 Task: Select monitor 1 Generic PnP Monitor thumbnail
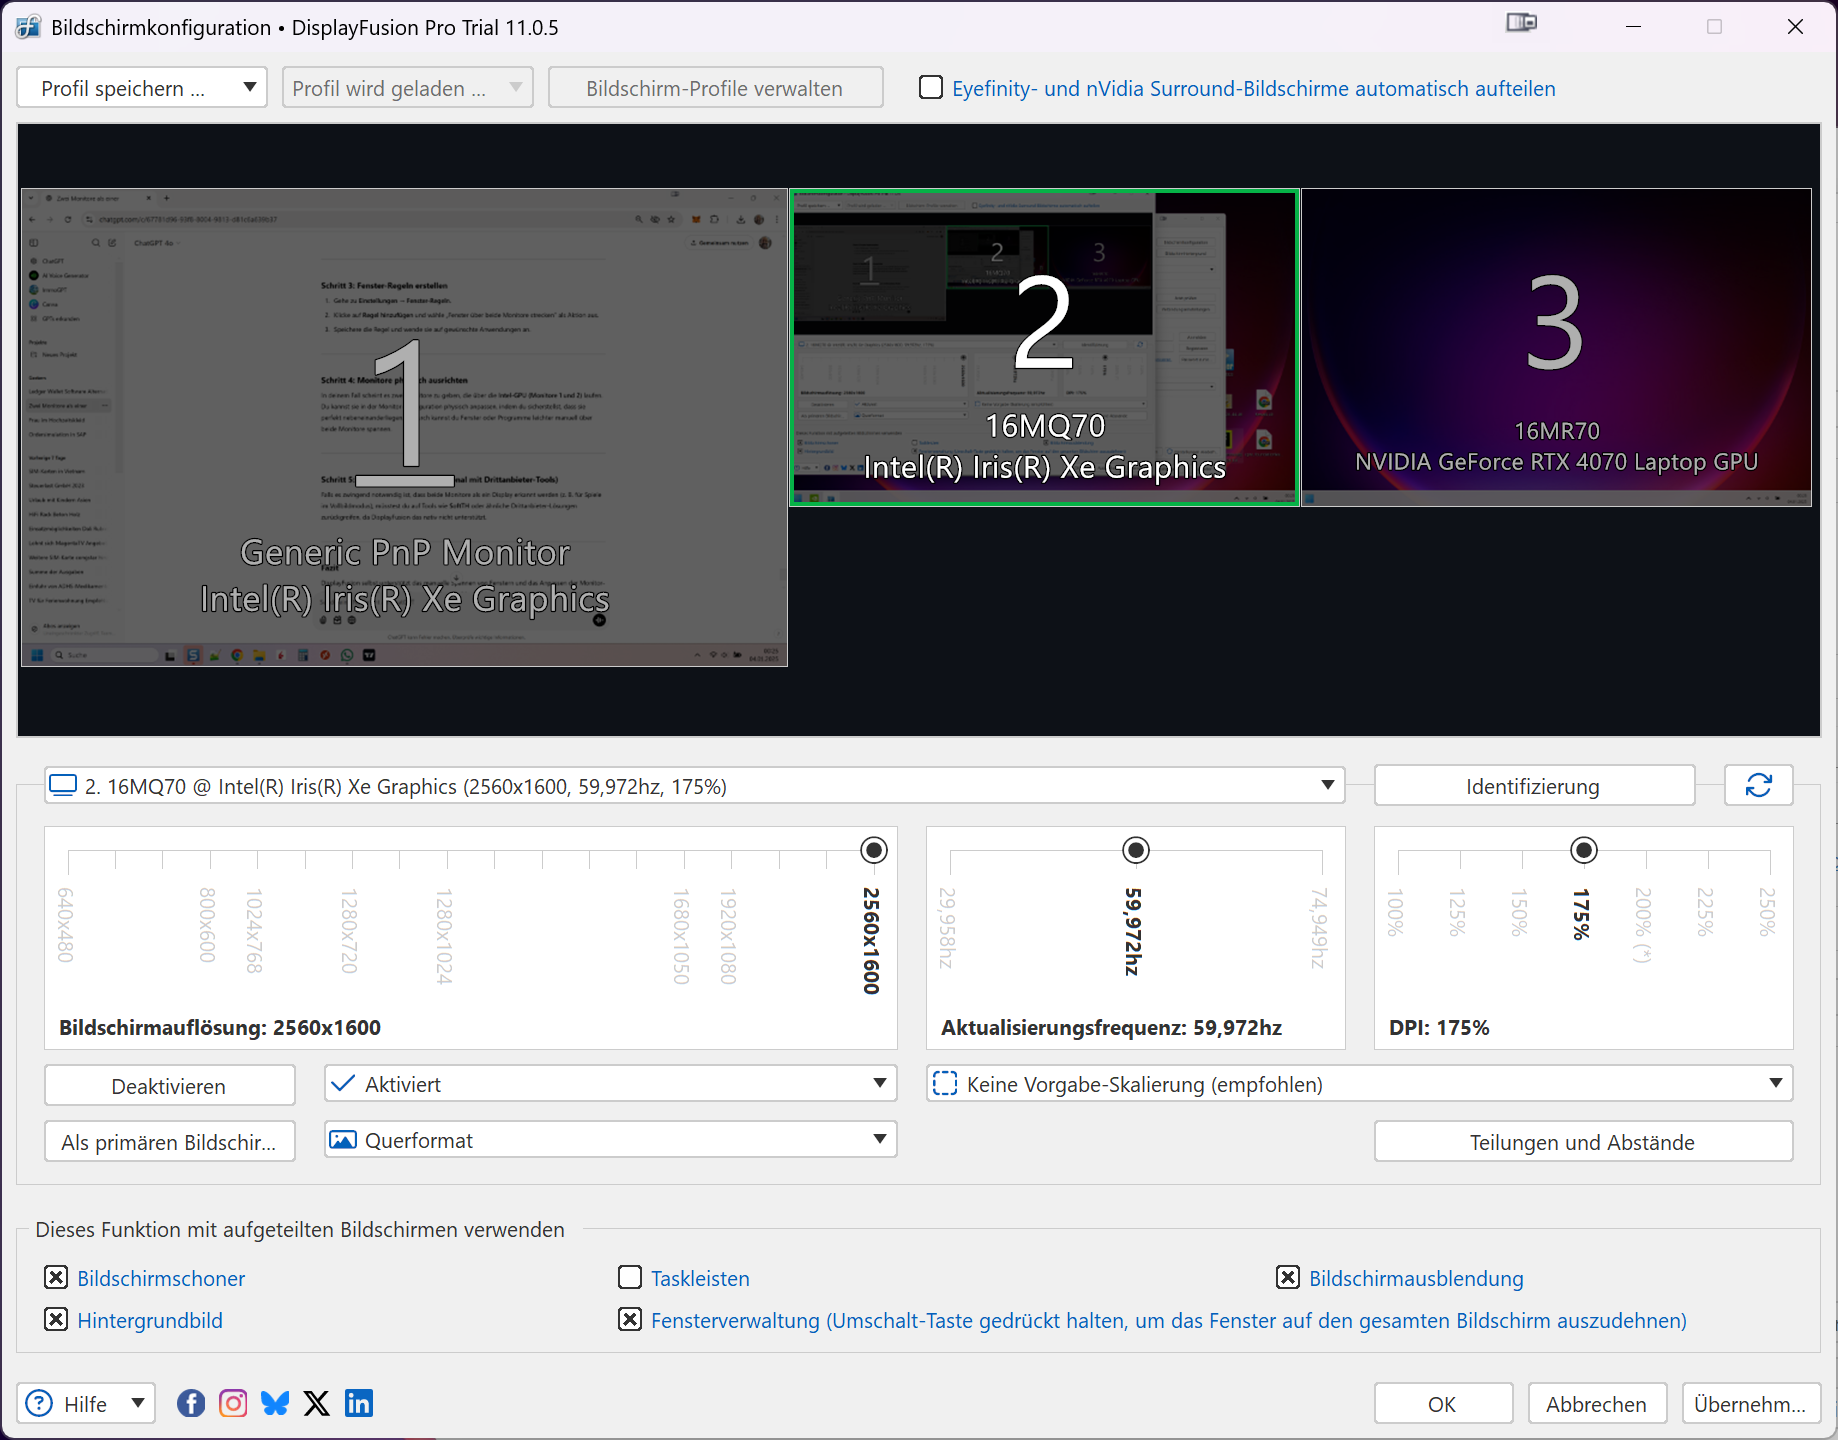coord(405,428)
